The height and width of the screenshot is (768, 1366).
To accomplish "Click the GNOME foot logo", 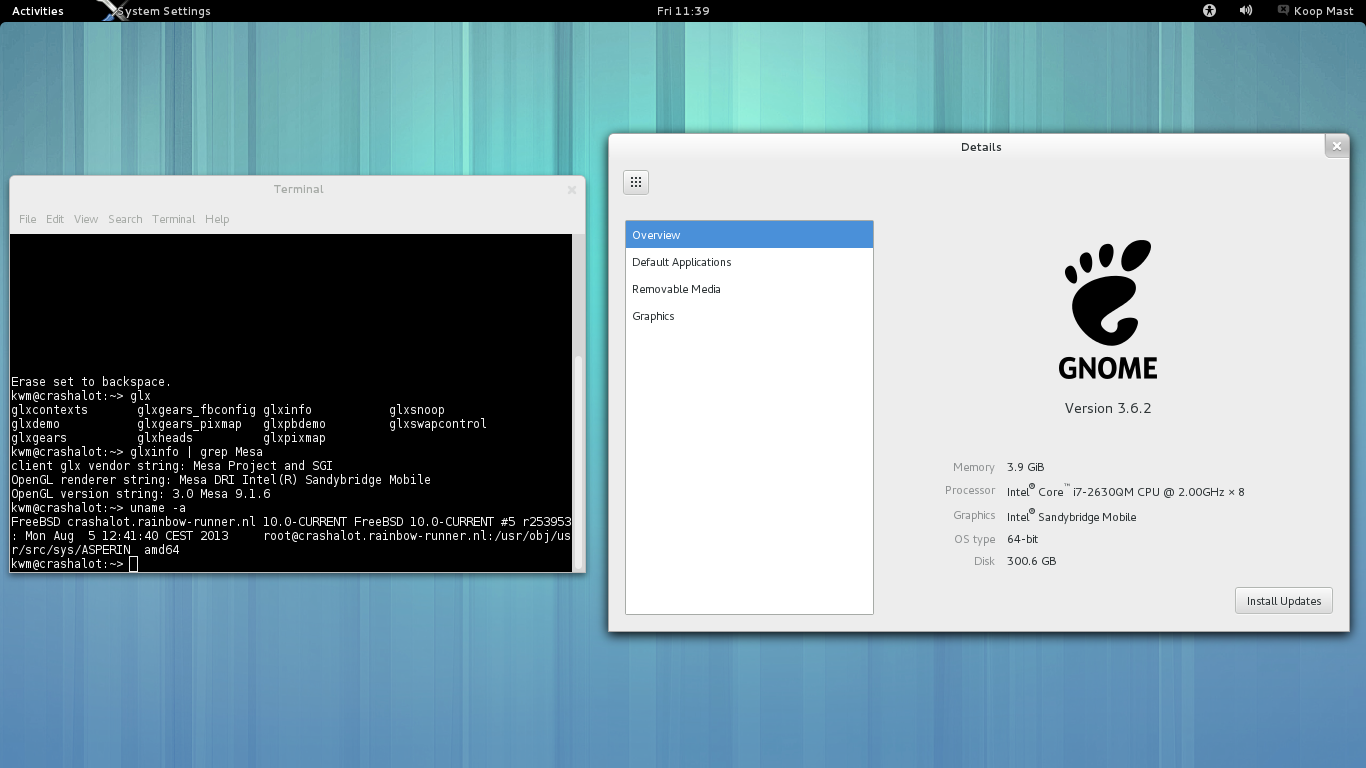I will point(1107,293).
